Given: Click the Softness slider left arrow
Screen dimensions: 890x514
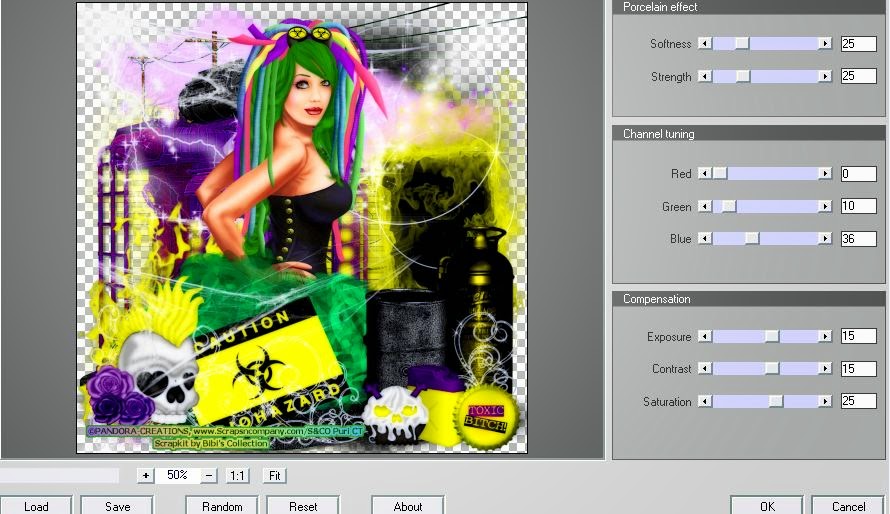Looking at the screenshot, I should pos(705,44).
